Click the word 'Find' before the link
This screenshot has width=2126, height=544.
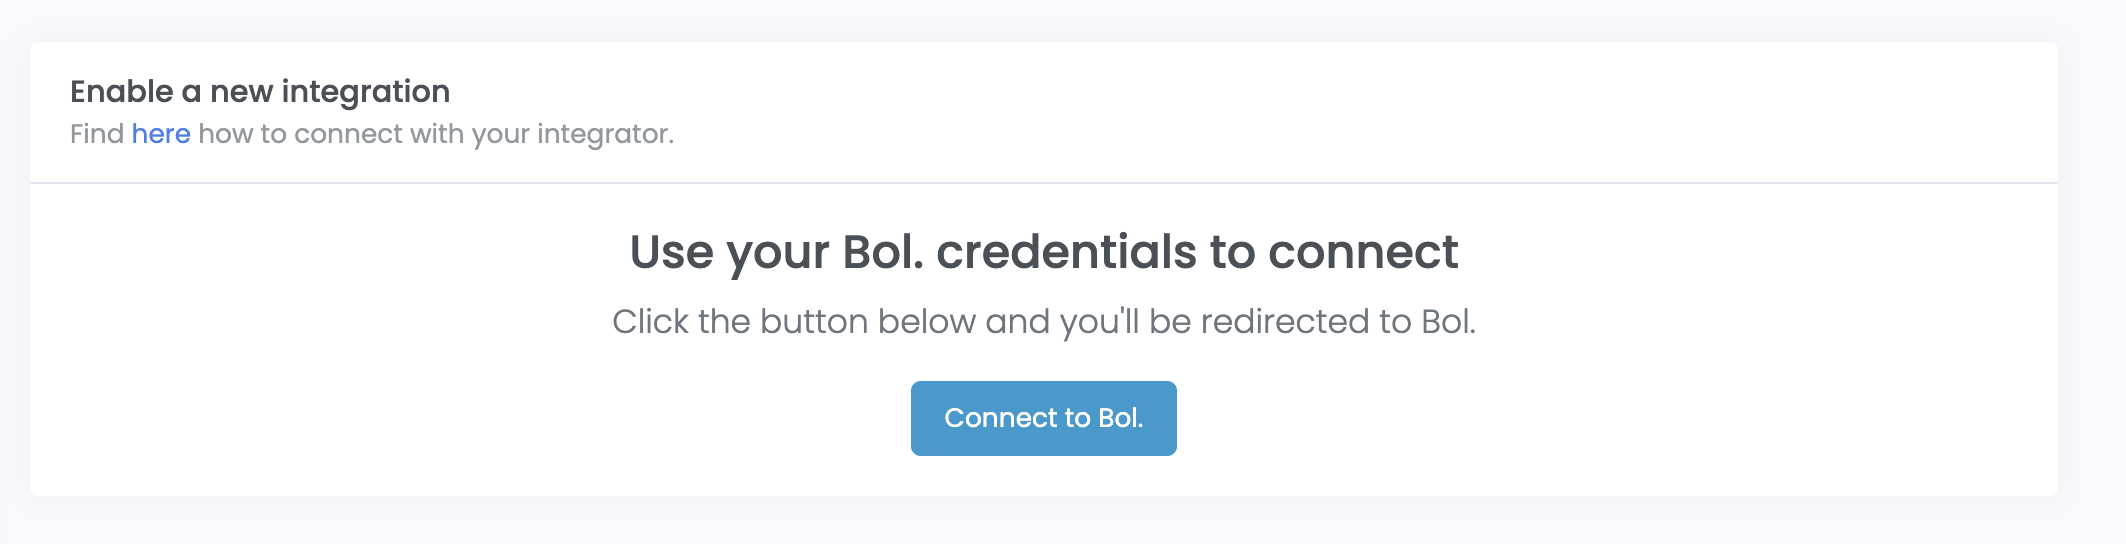pos(97,134)
